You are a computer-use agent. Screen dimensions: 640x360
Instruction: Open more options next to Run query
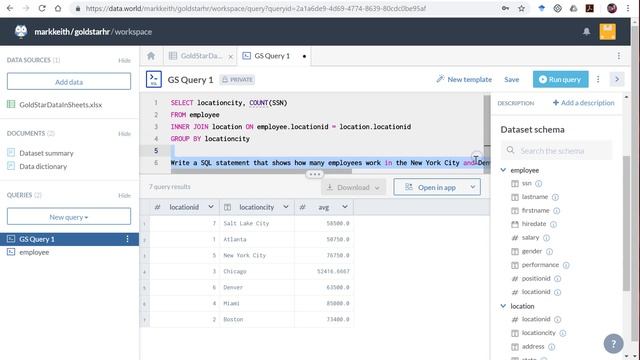pos(598,79)
